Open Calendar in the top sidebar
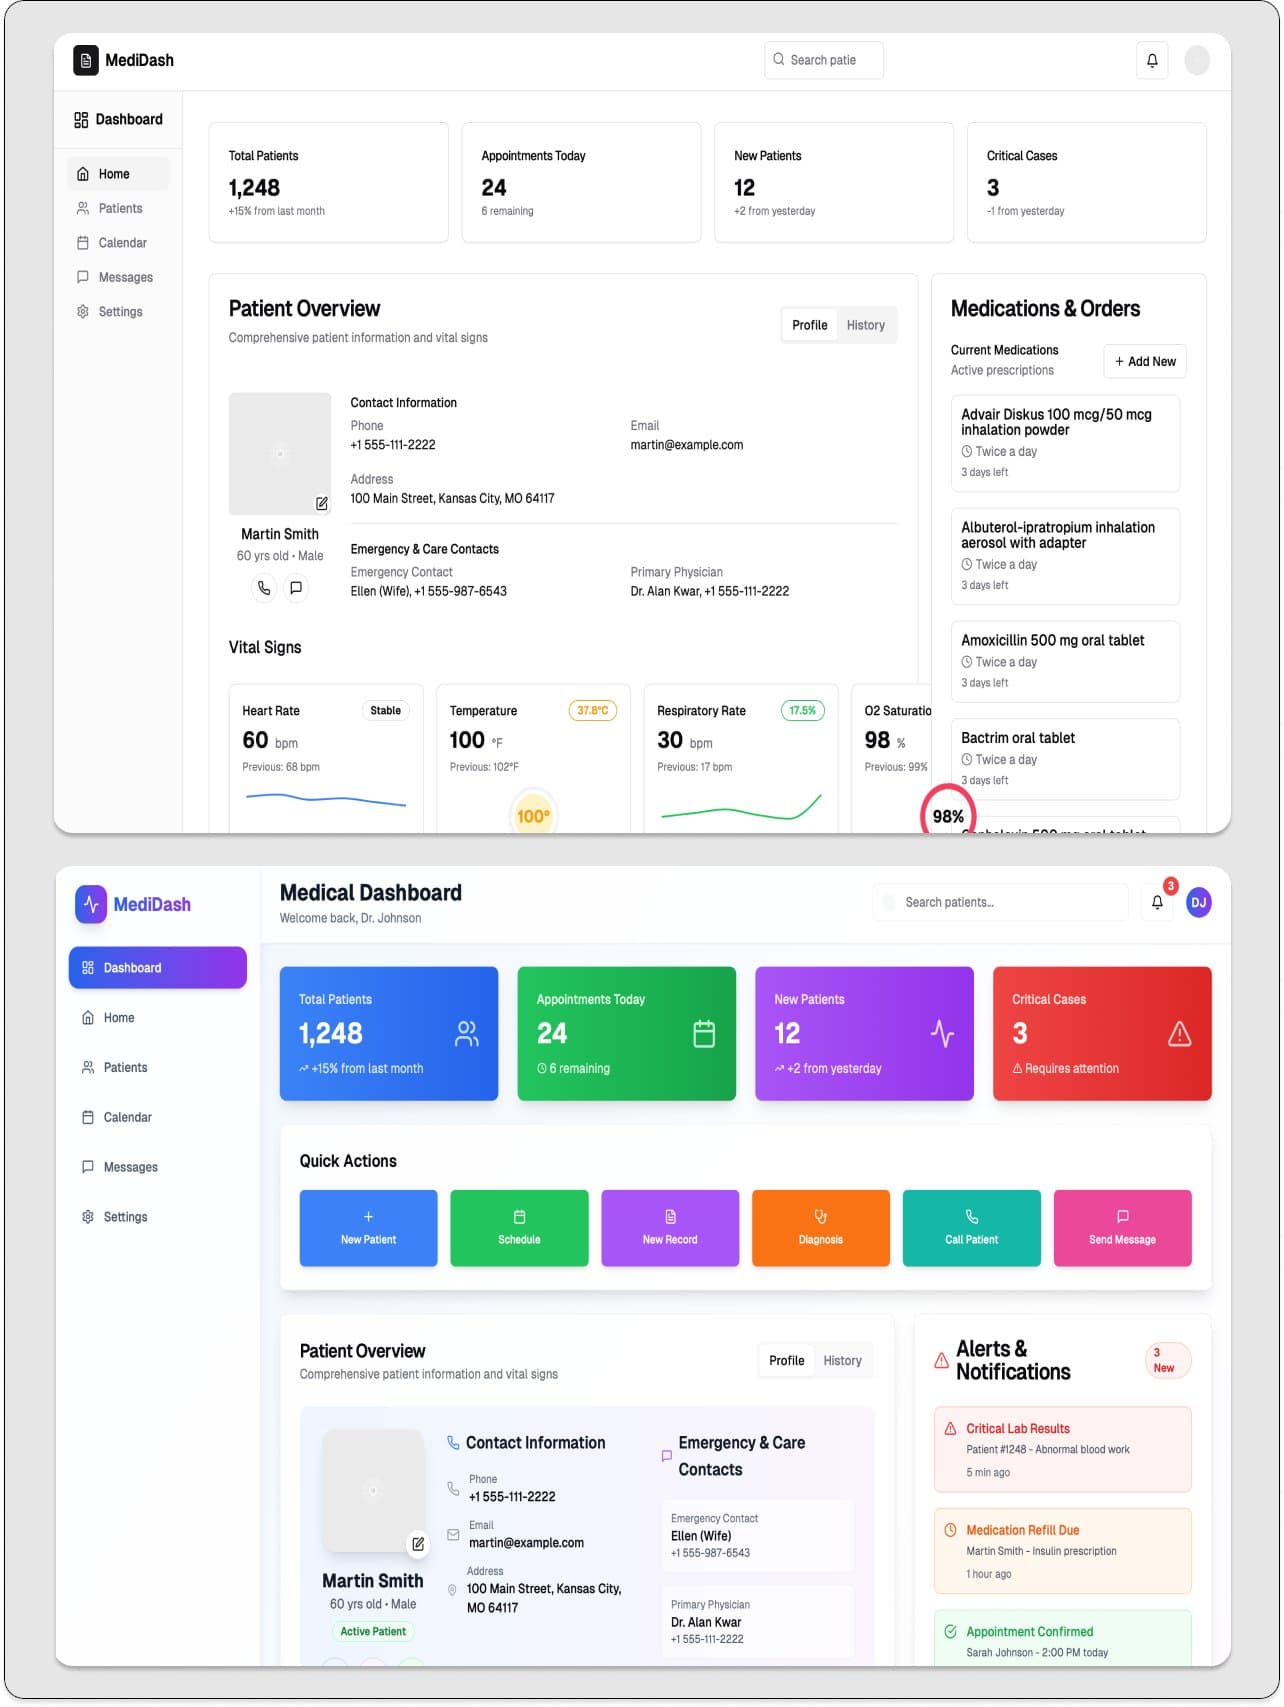 [118, 243]
